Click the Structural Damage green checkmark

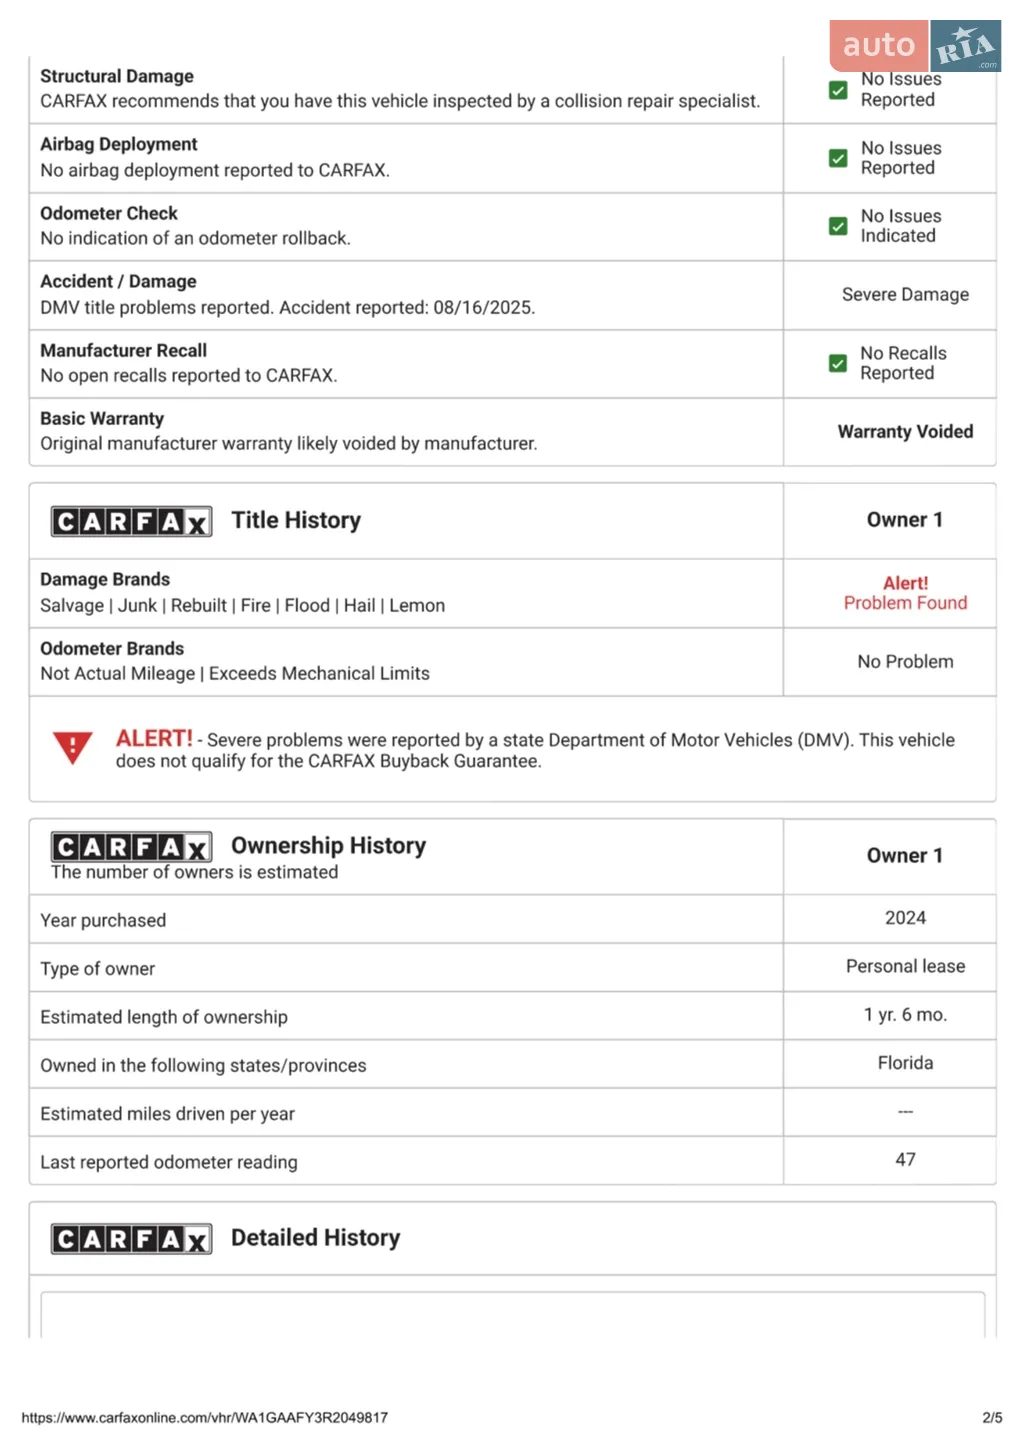coord(838,90)
